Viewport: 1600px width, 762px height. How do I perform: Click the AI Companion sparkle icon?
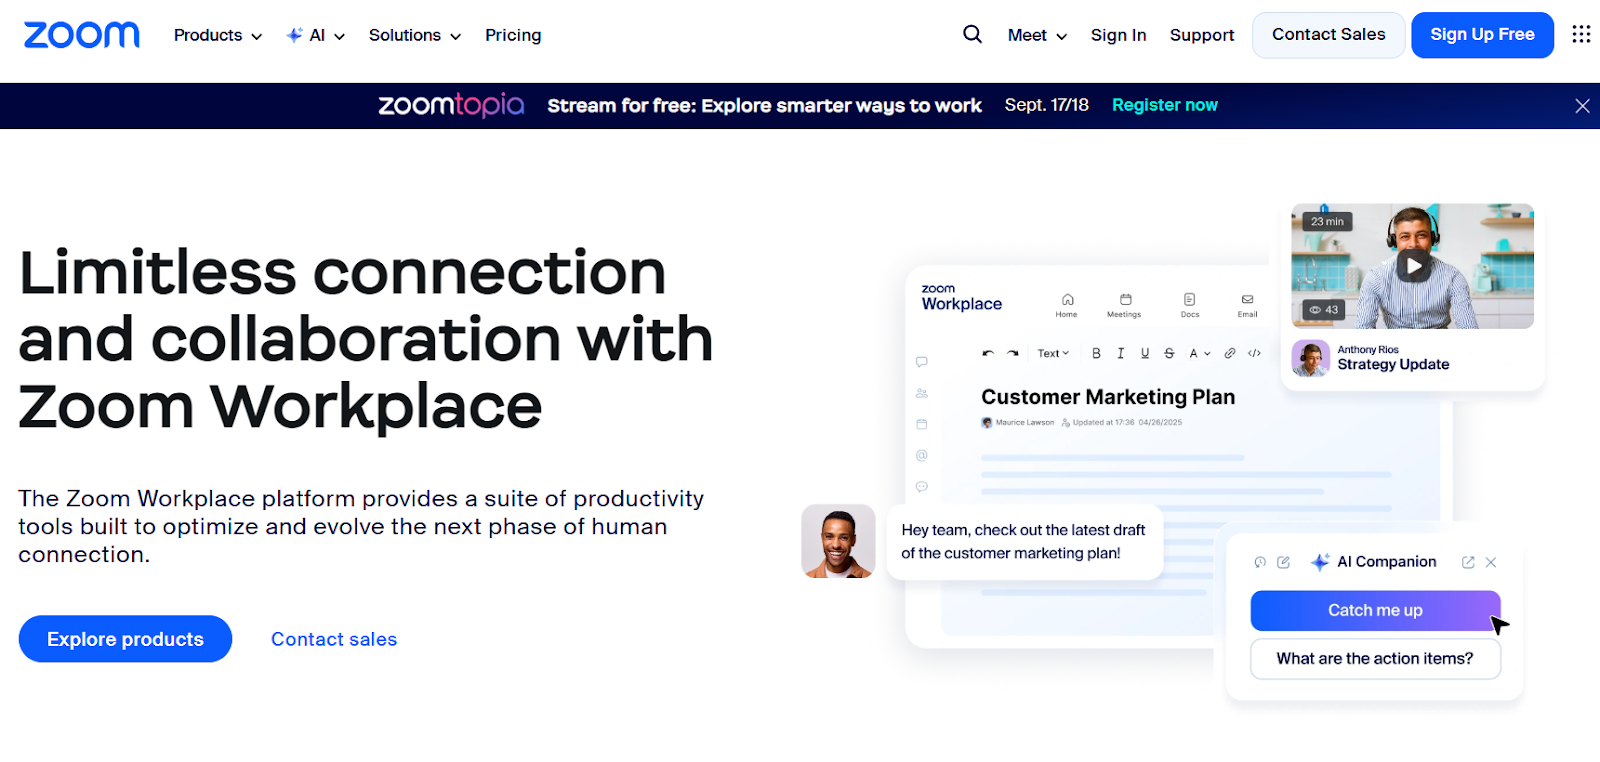pyautogui.click(x=1320, y=562)
